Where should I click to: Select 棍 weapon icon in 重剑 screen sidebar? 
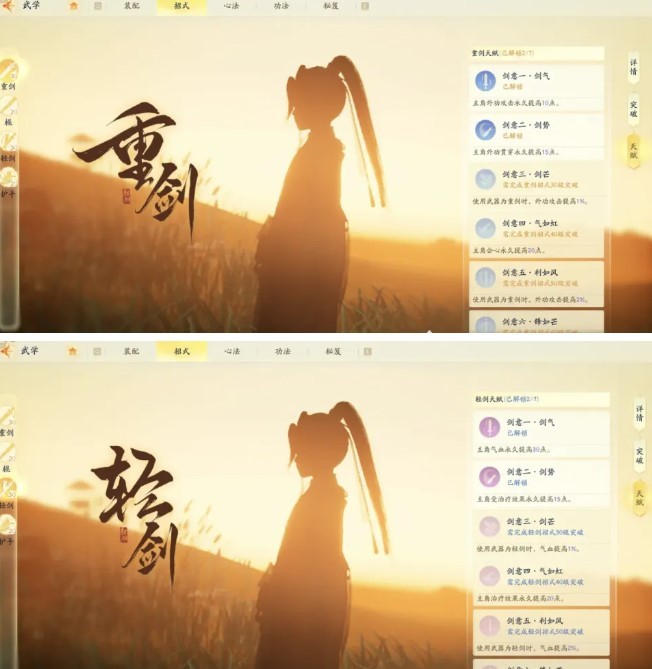point(9,106)
